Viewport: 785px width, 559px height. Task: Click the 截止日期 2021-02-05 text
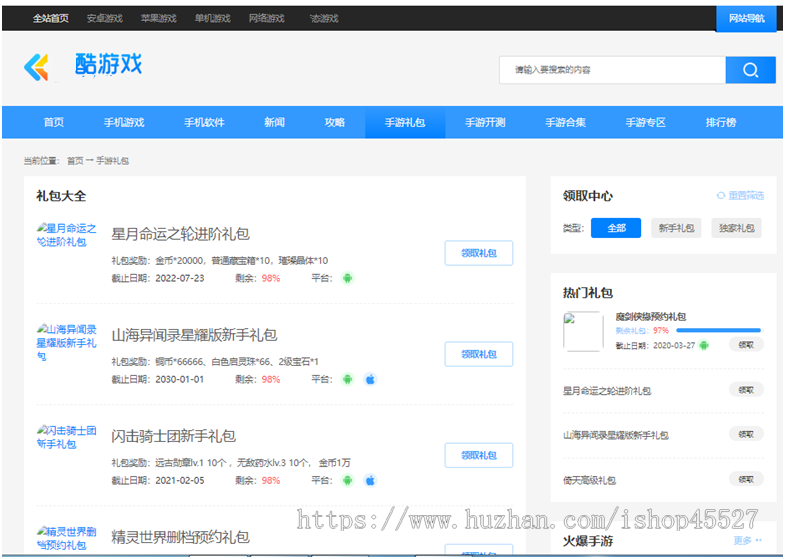pos(158,480)
